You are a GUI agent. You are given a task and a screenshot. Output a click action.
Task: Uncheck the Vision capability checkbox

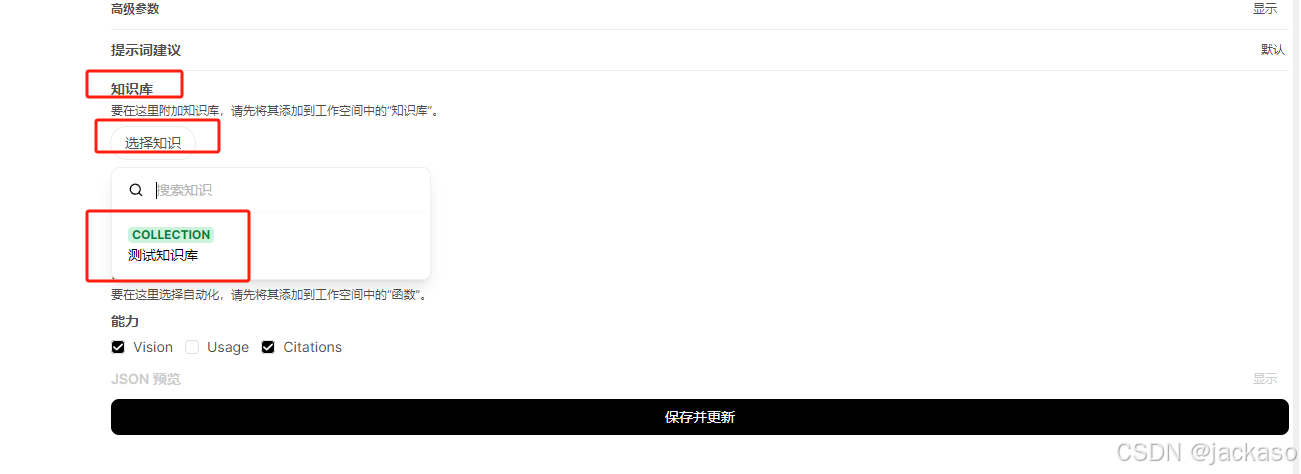tap(118, 347)
